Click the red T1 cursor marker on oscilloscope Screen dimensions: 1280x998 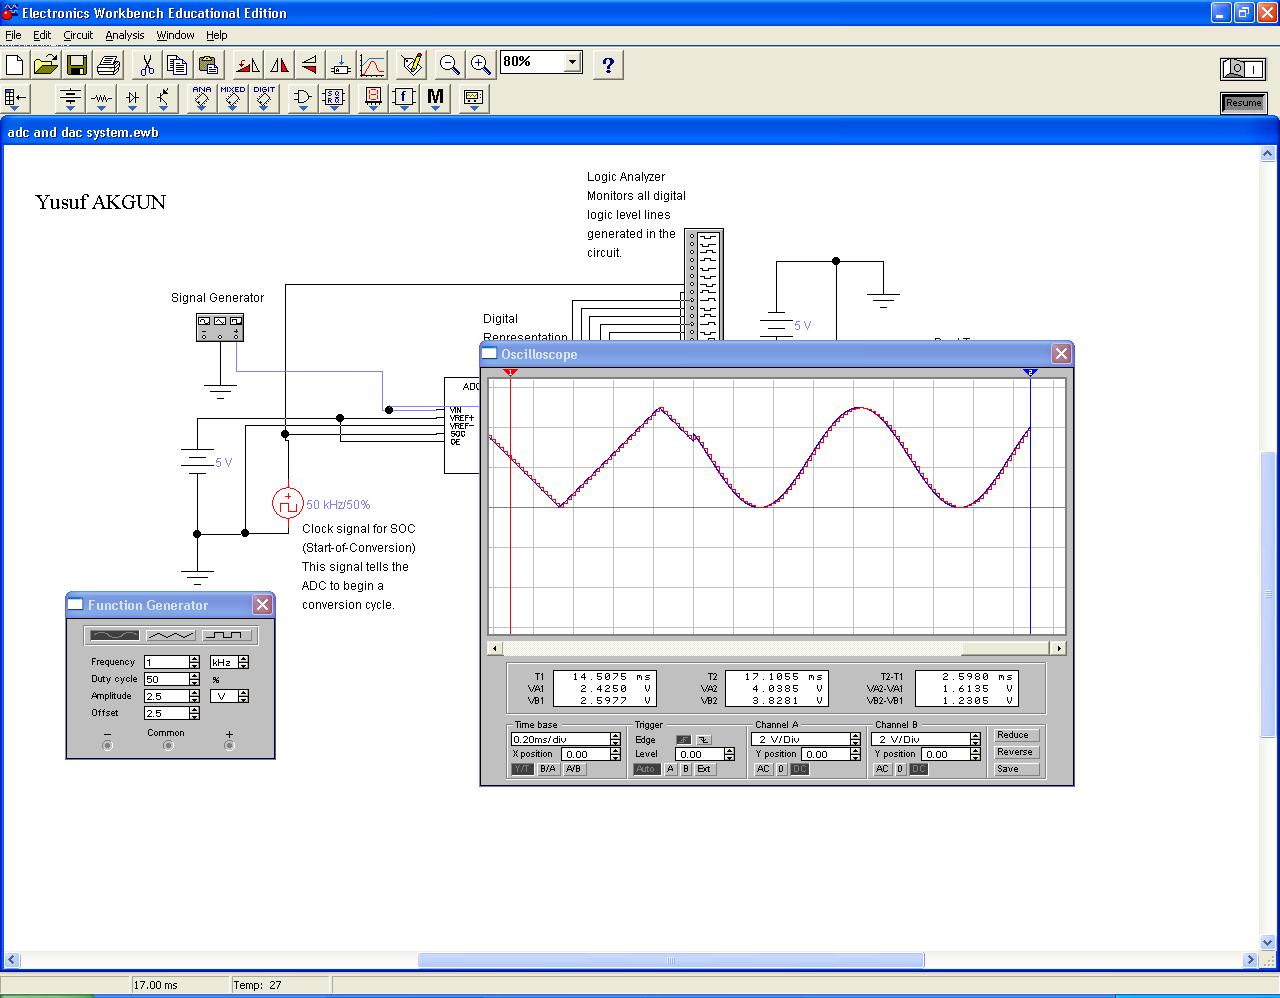(x=510, y=372)
